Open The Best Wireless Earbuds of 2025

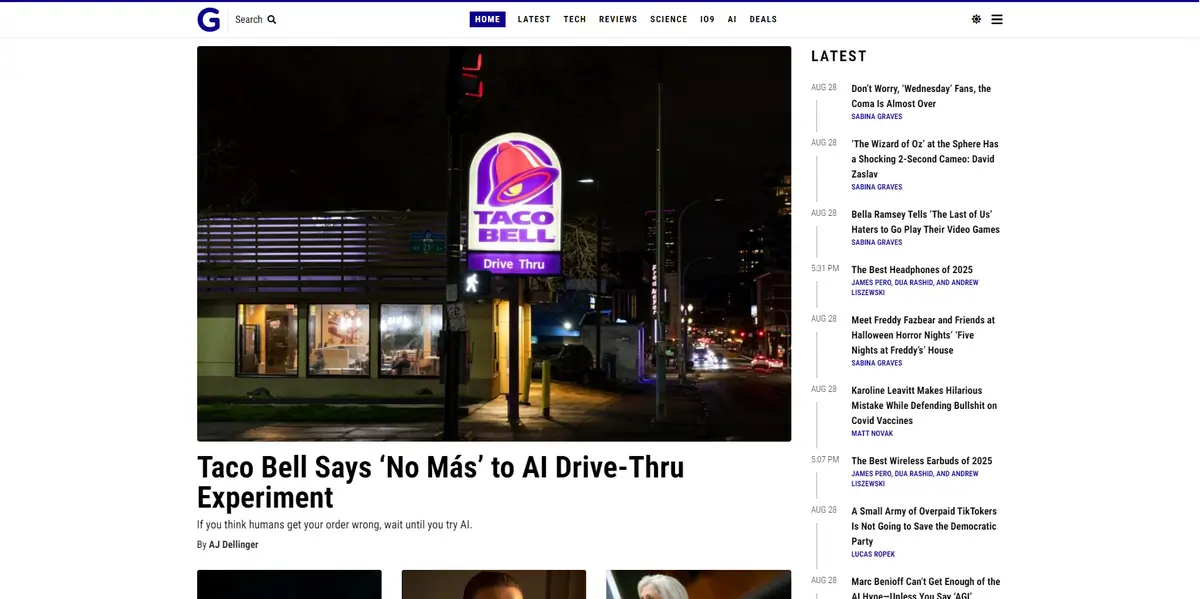click(922, 461)
